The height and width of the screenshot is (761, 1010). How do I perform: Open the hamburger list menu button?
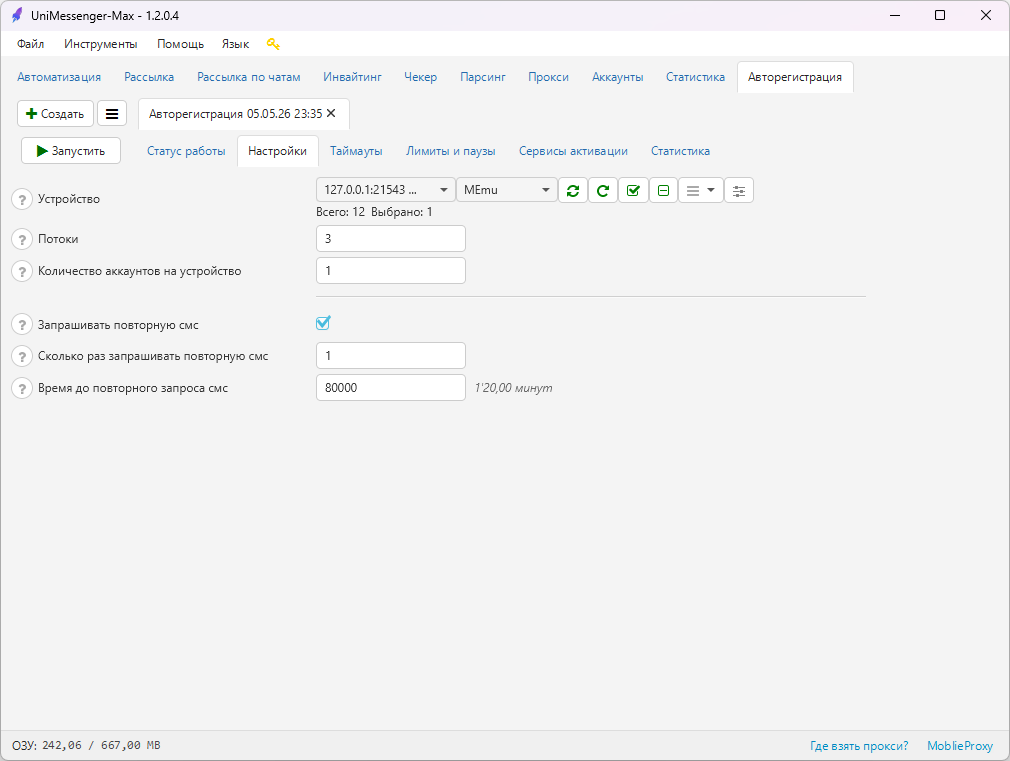[x=112, y=114]
